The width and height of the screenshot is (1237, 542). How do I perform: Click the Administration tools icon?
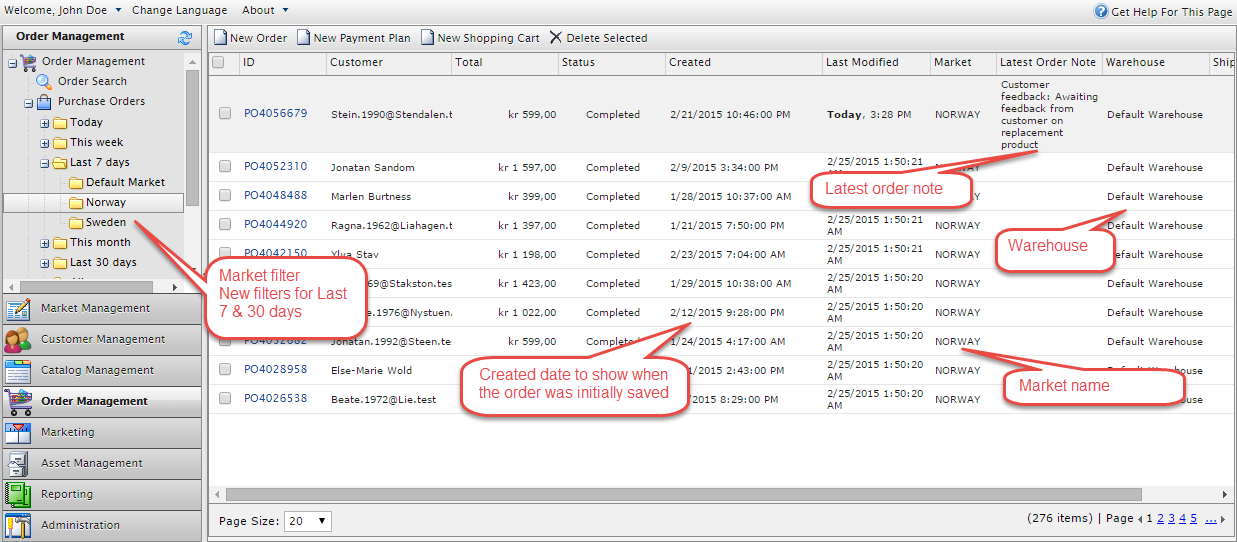18,526
